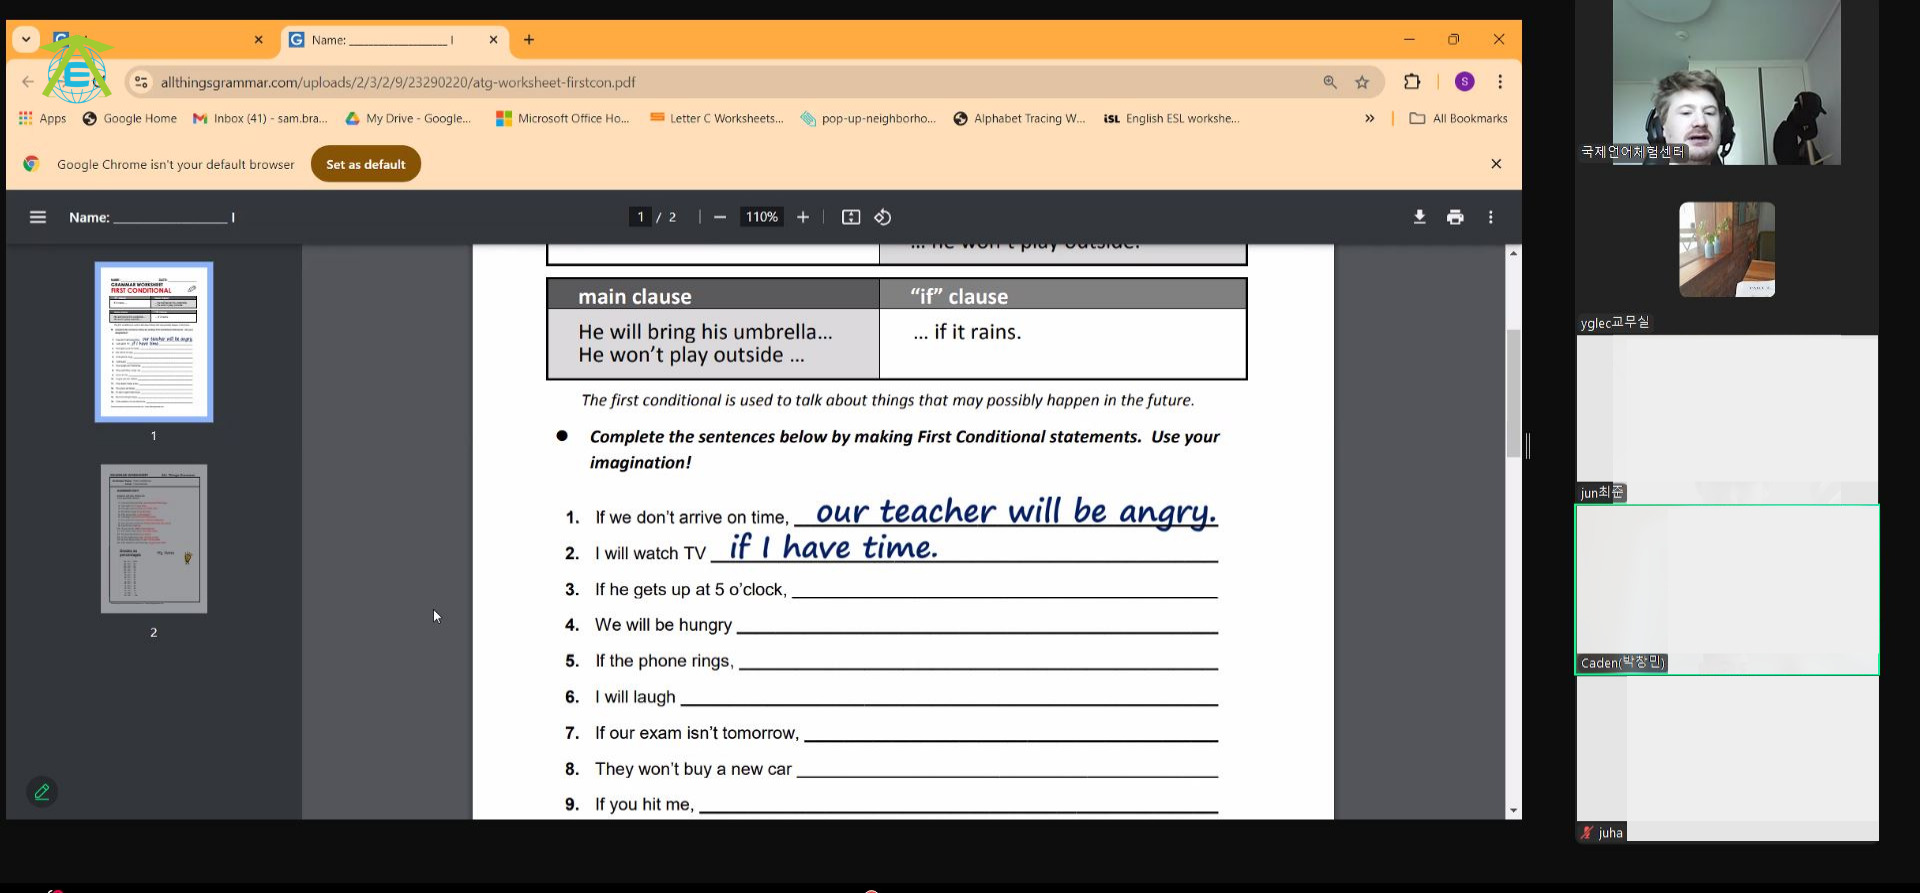
Task: Download the PDF file
Action: tap(1419, 217)
